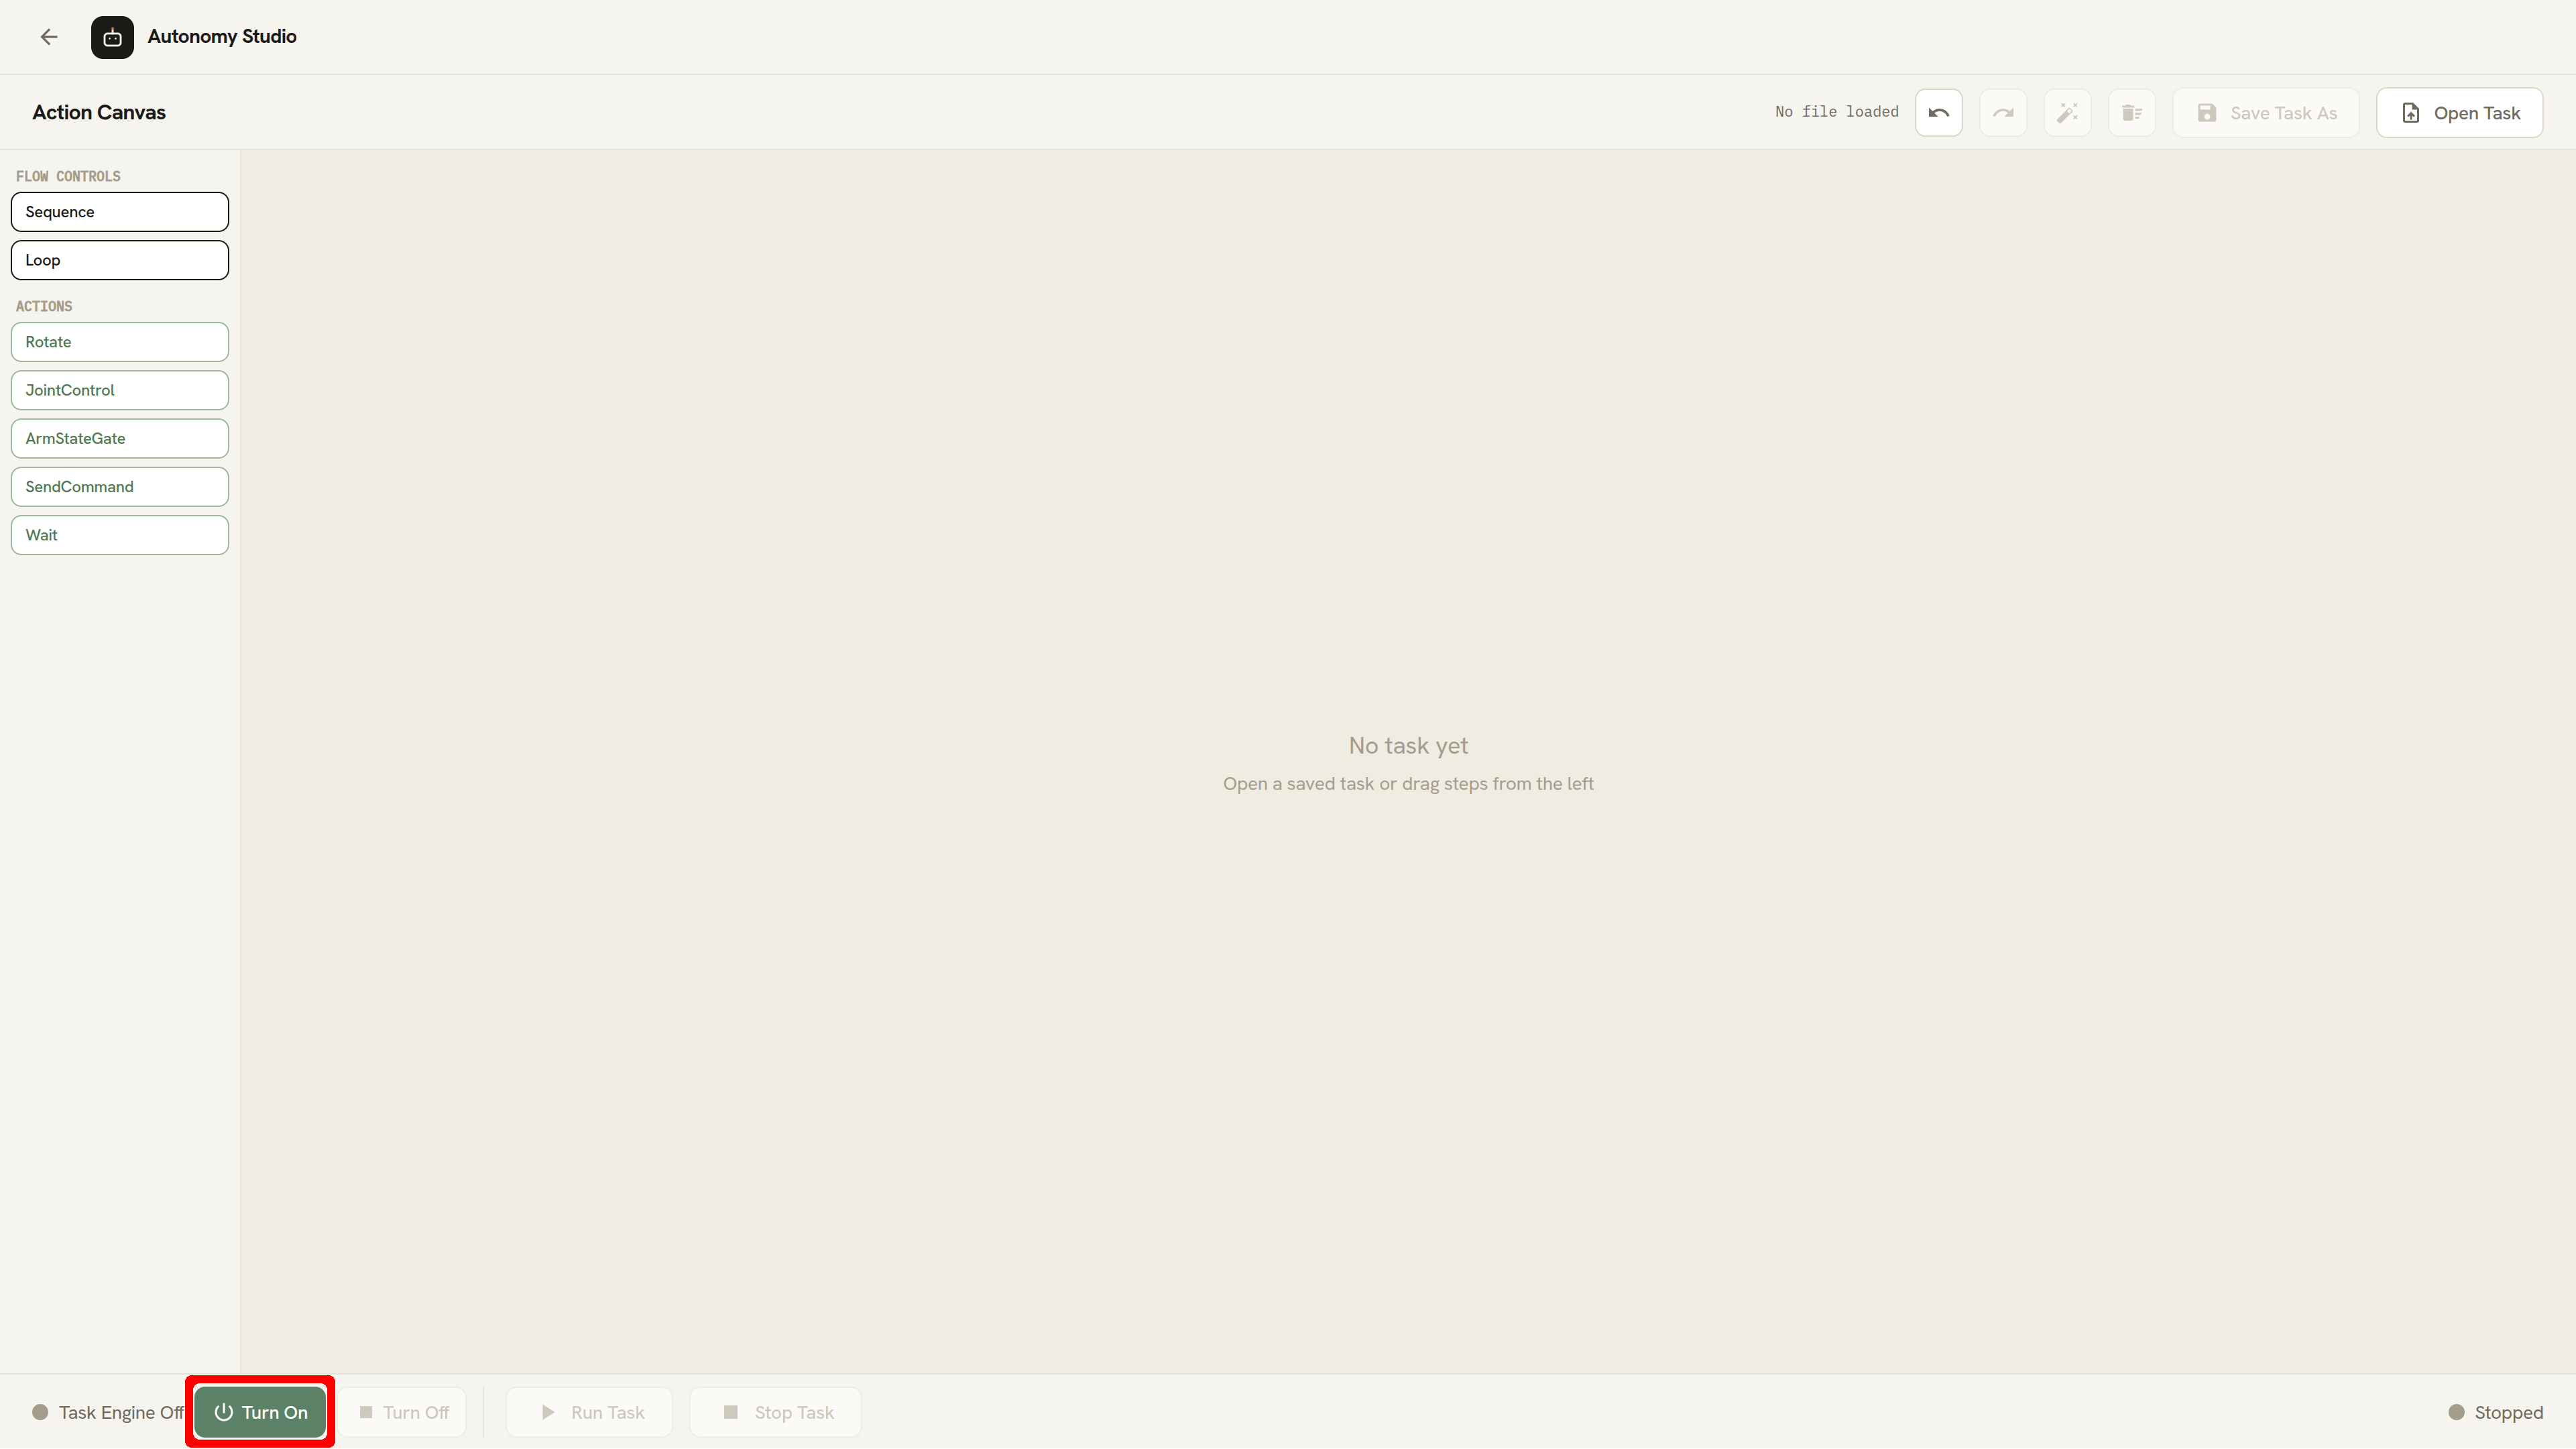The width and height of the screenshot is (2576, 1449).
Task: Open a saved task file
Action: [x=2459, y=113]
